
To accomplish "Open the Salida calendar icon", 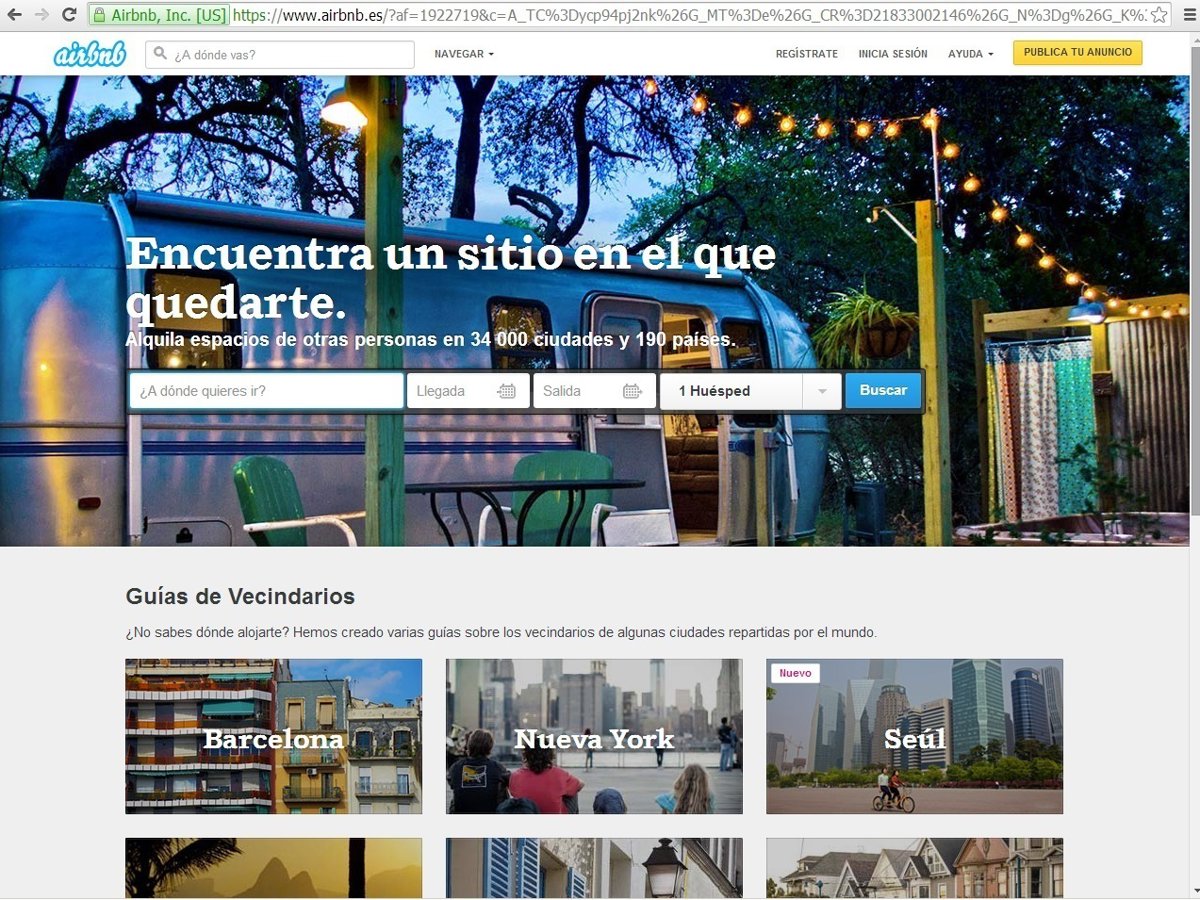I will (x=632, y=391).
